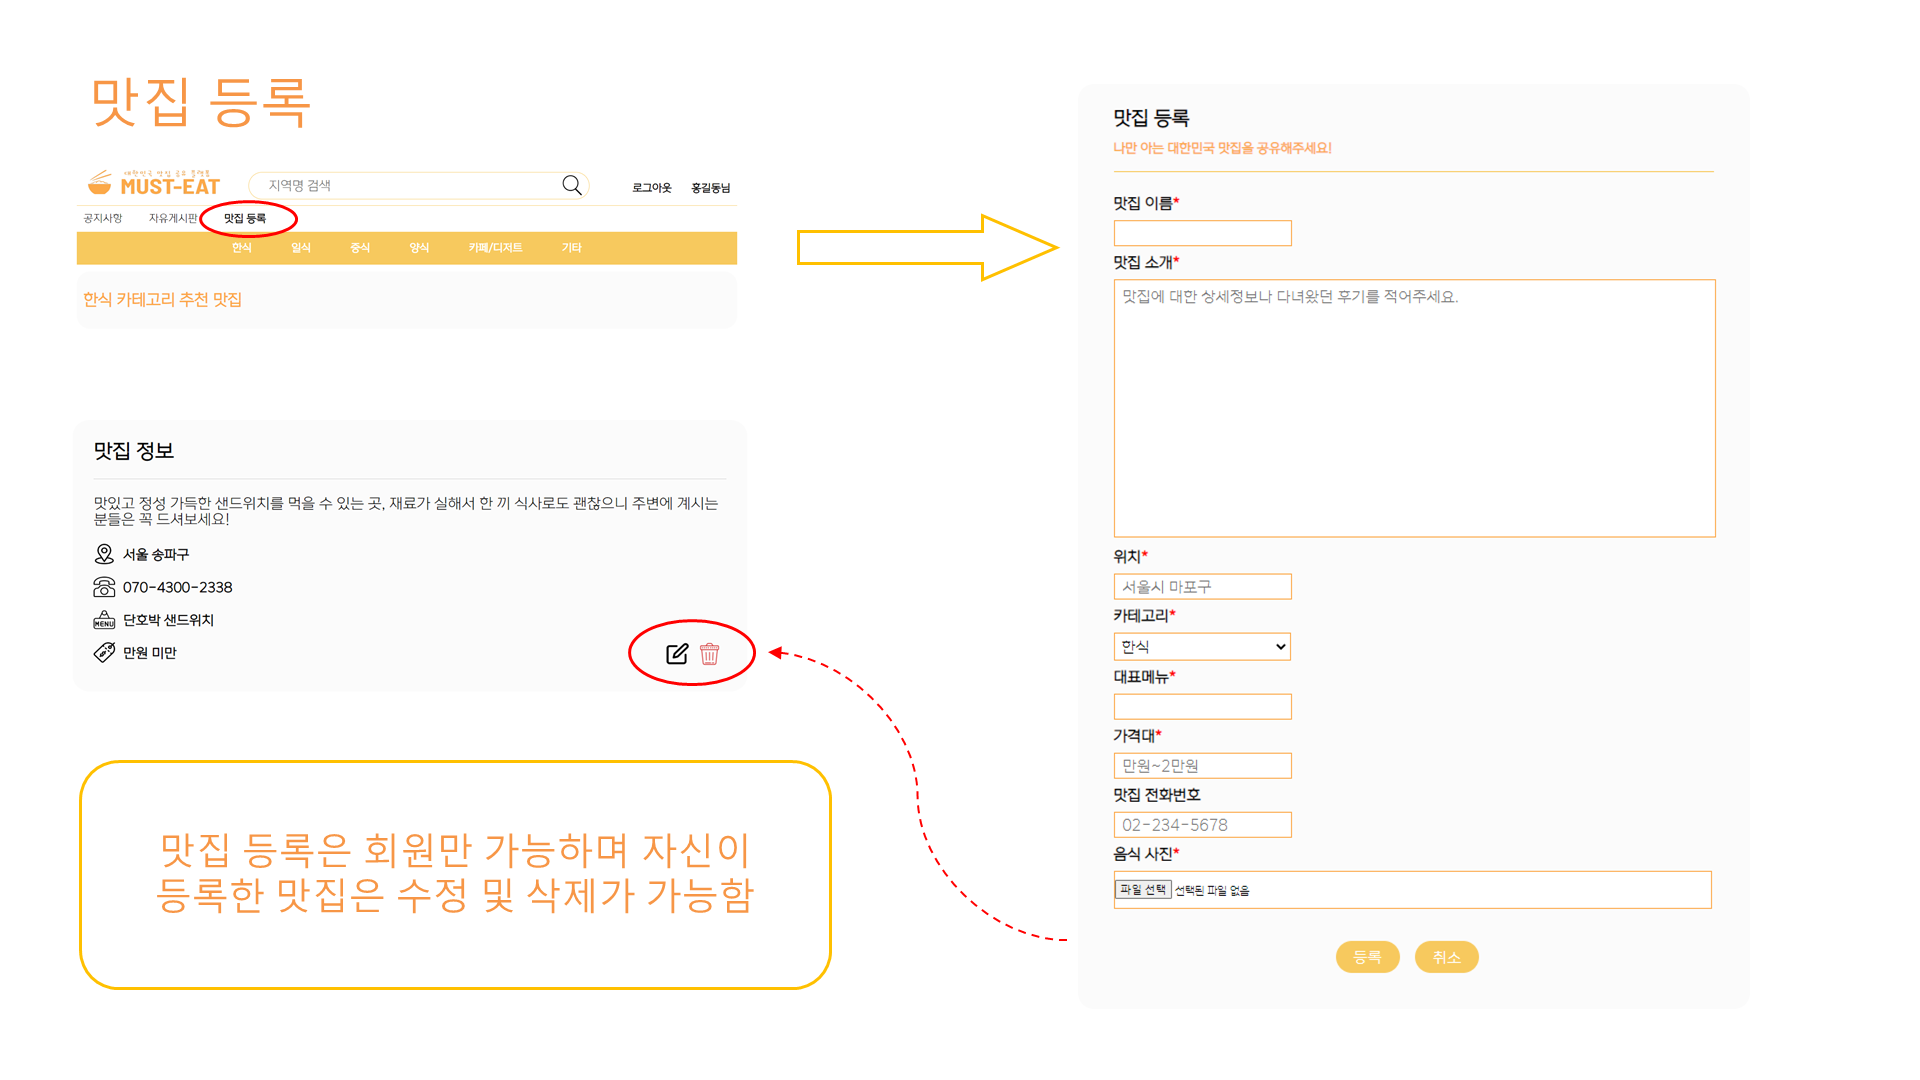The width and height of the screenshot is (1920, 1080).
Task: Open the 공지사항 menu
Action: point(103,218)
